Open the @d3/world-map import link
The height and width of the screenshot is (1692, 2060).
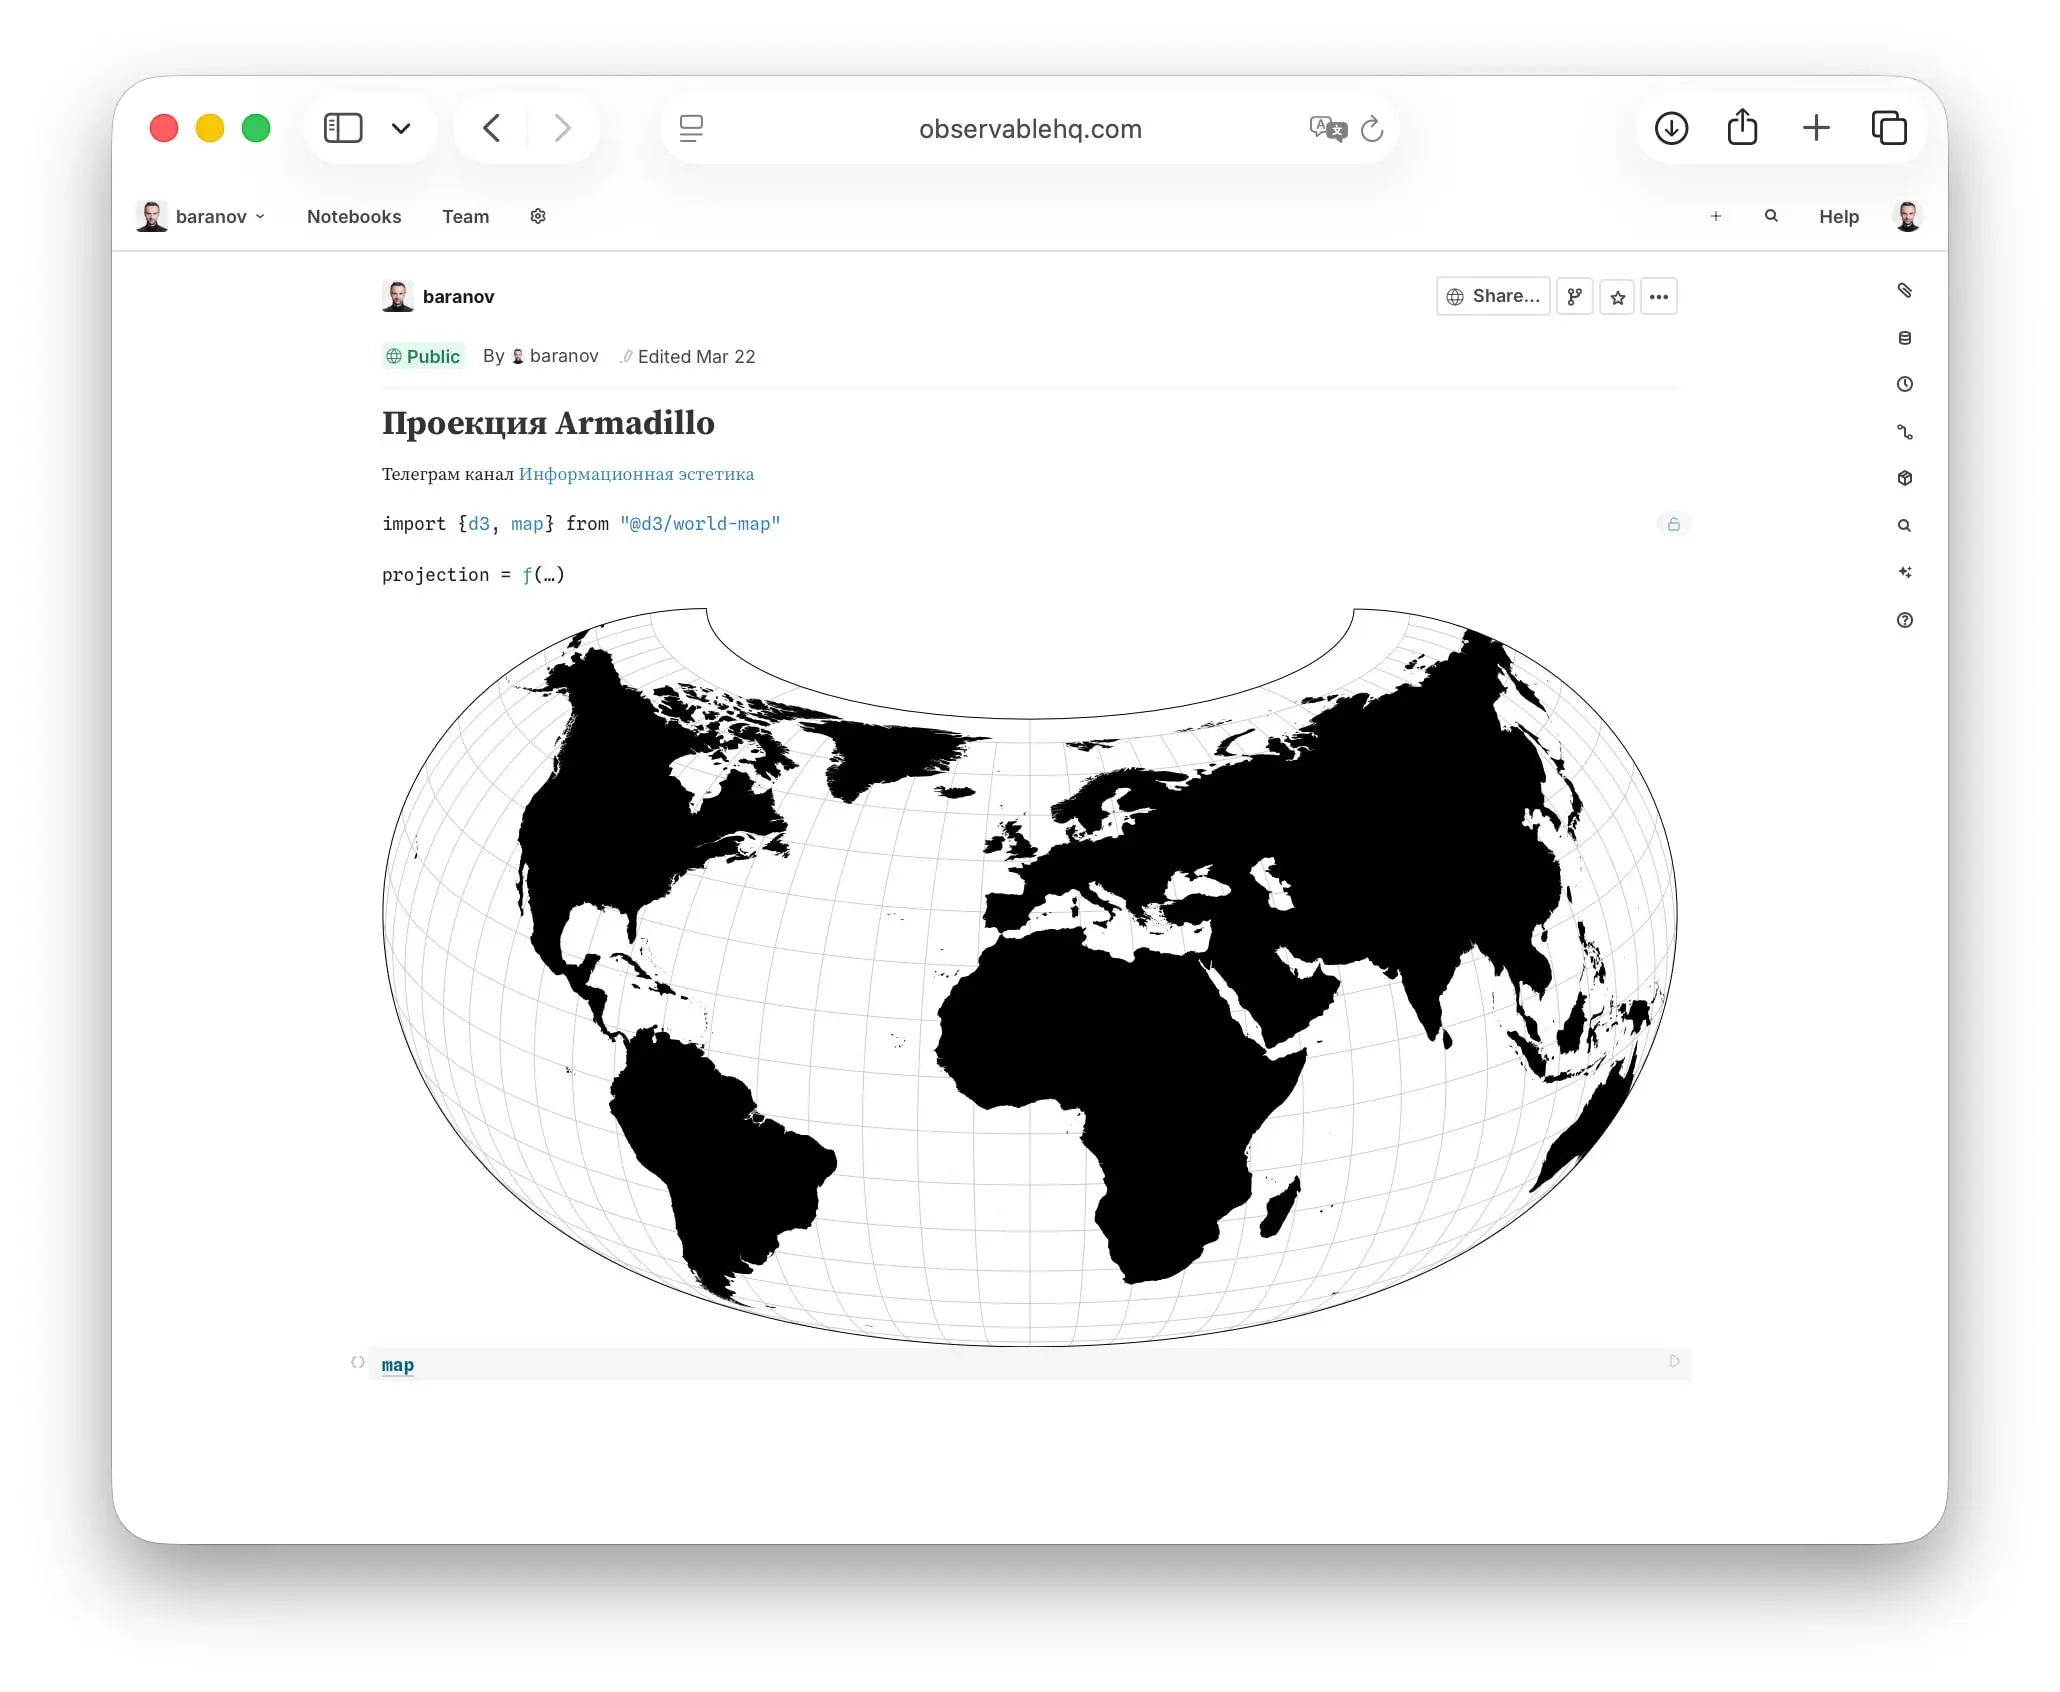(699, 524)
